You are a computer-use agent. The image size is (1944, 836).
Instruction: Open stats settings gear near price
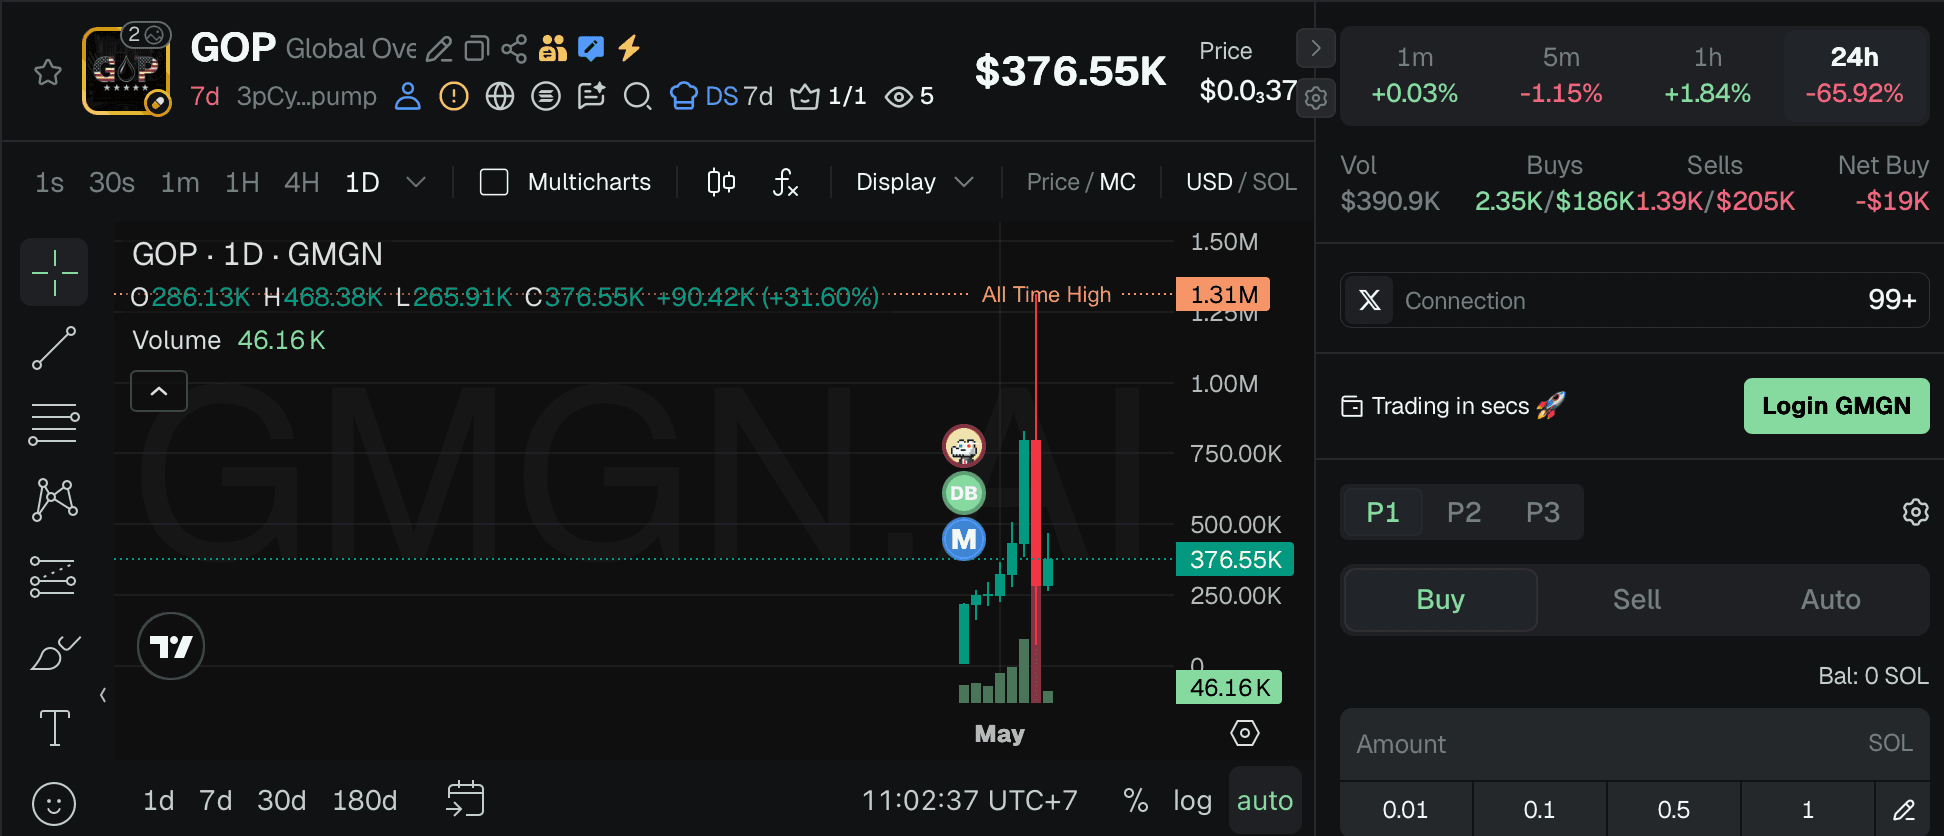[1316, 98]
